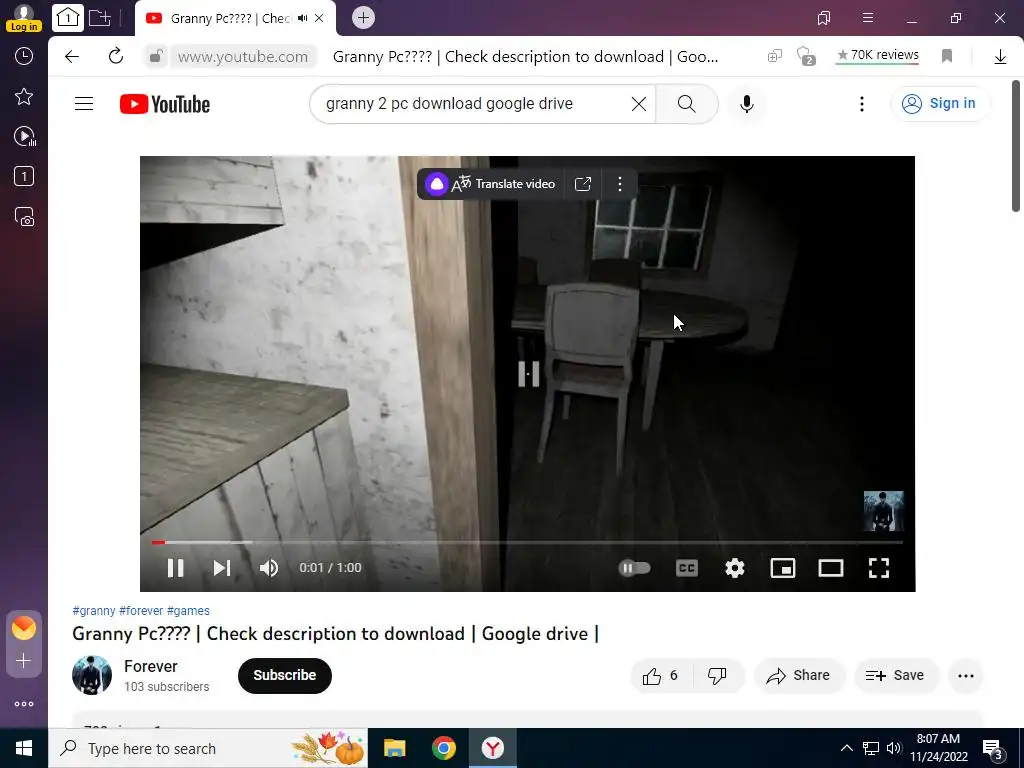
Task: Open orange mail app in sidebar
Action: tap(24, 628)
